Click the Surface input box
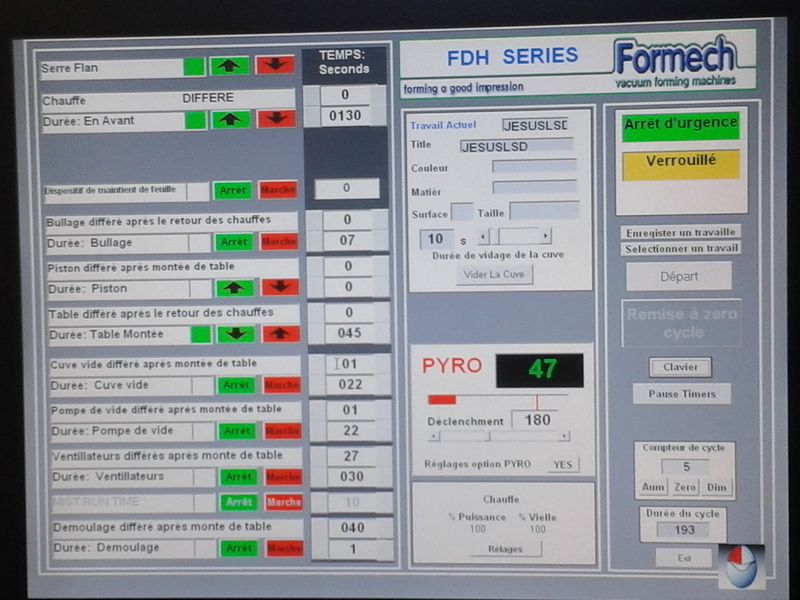The width and height of the screenshot is (800, 600). (462, 212)
